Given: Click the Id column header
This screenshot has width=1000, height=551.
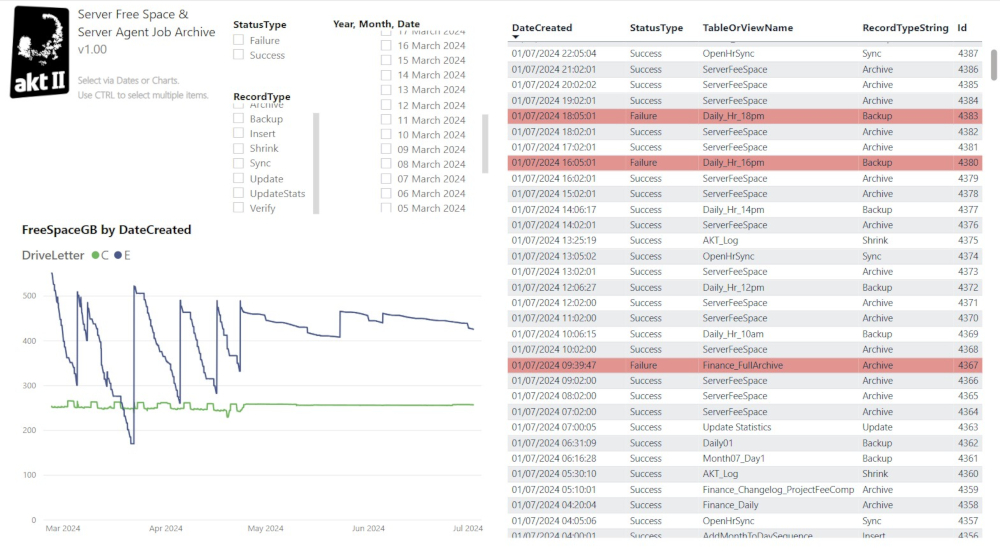Looking at the screenshot, I should click(x=962, y=28).
